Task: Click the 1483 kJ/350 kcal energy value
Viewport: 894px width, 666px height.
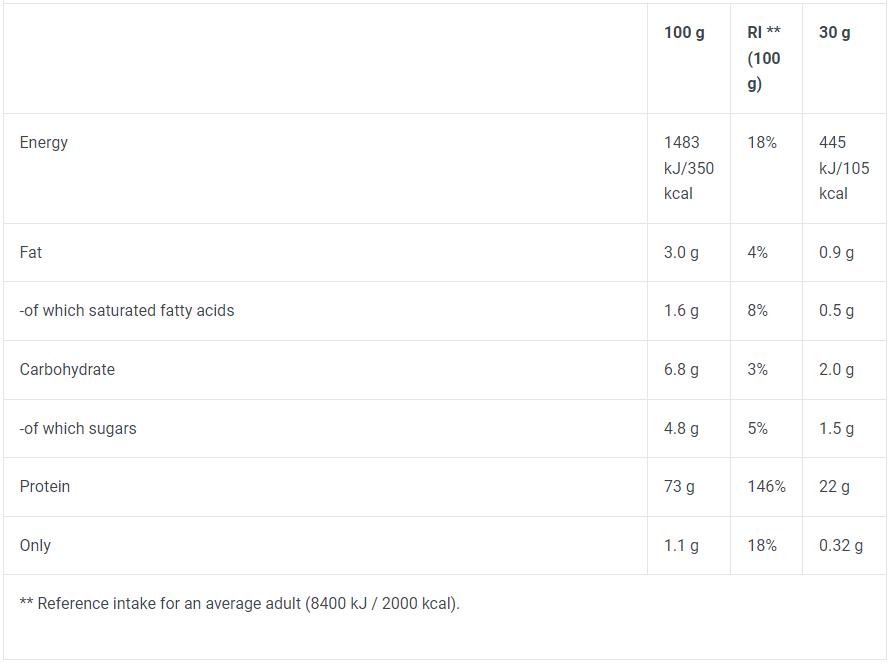Action: (x=688, y=168)
